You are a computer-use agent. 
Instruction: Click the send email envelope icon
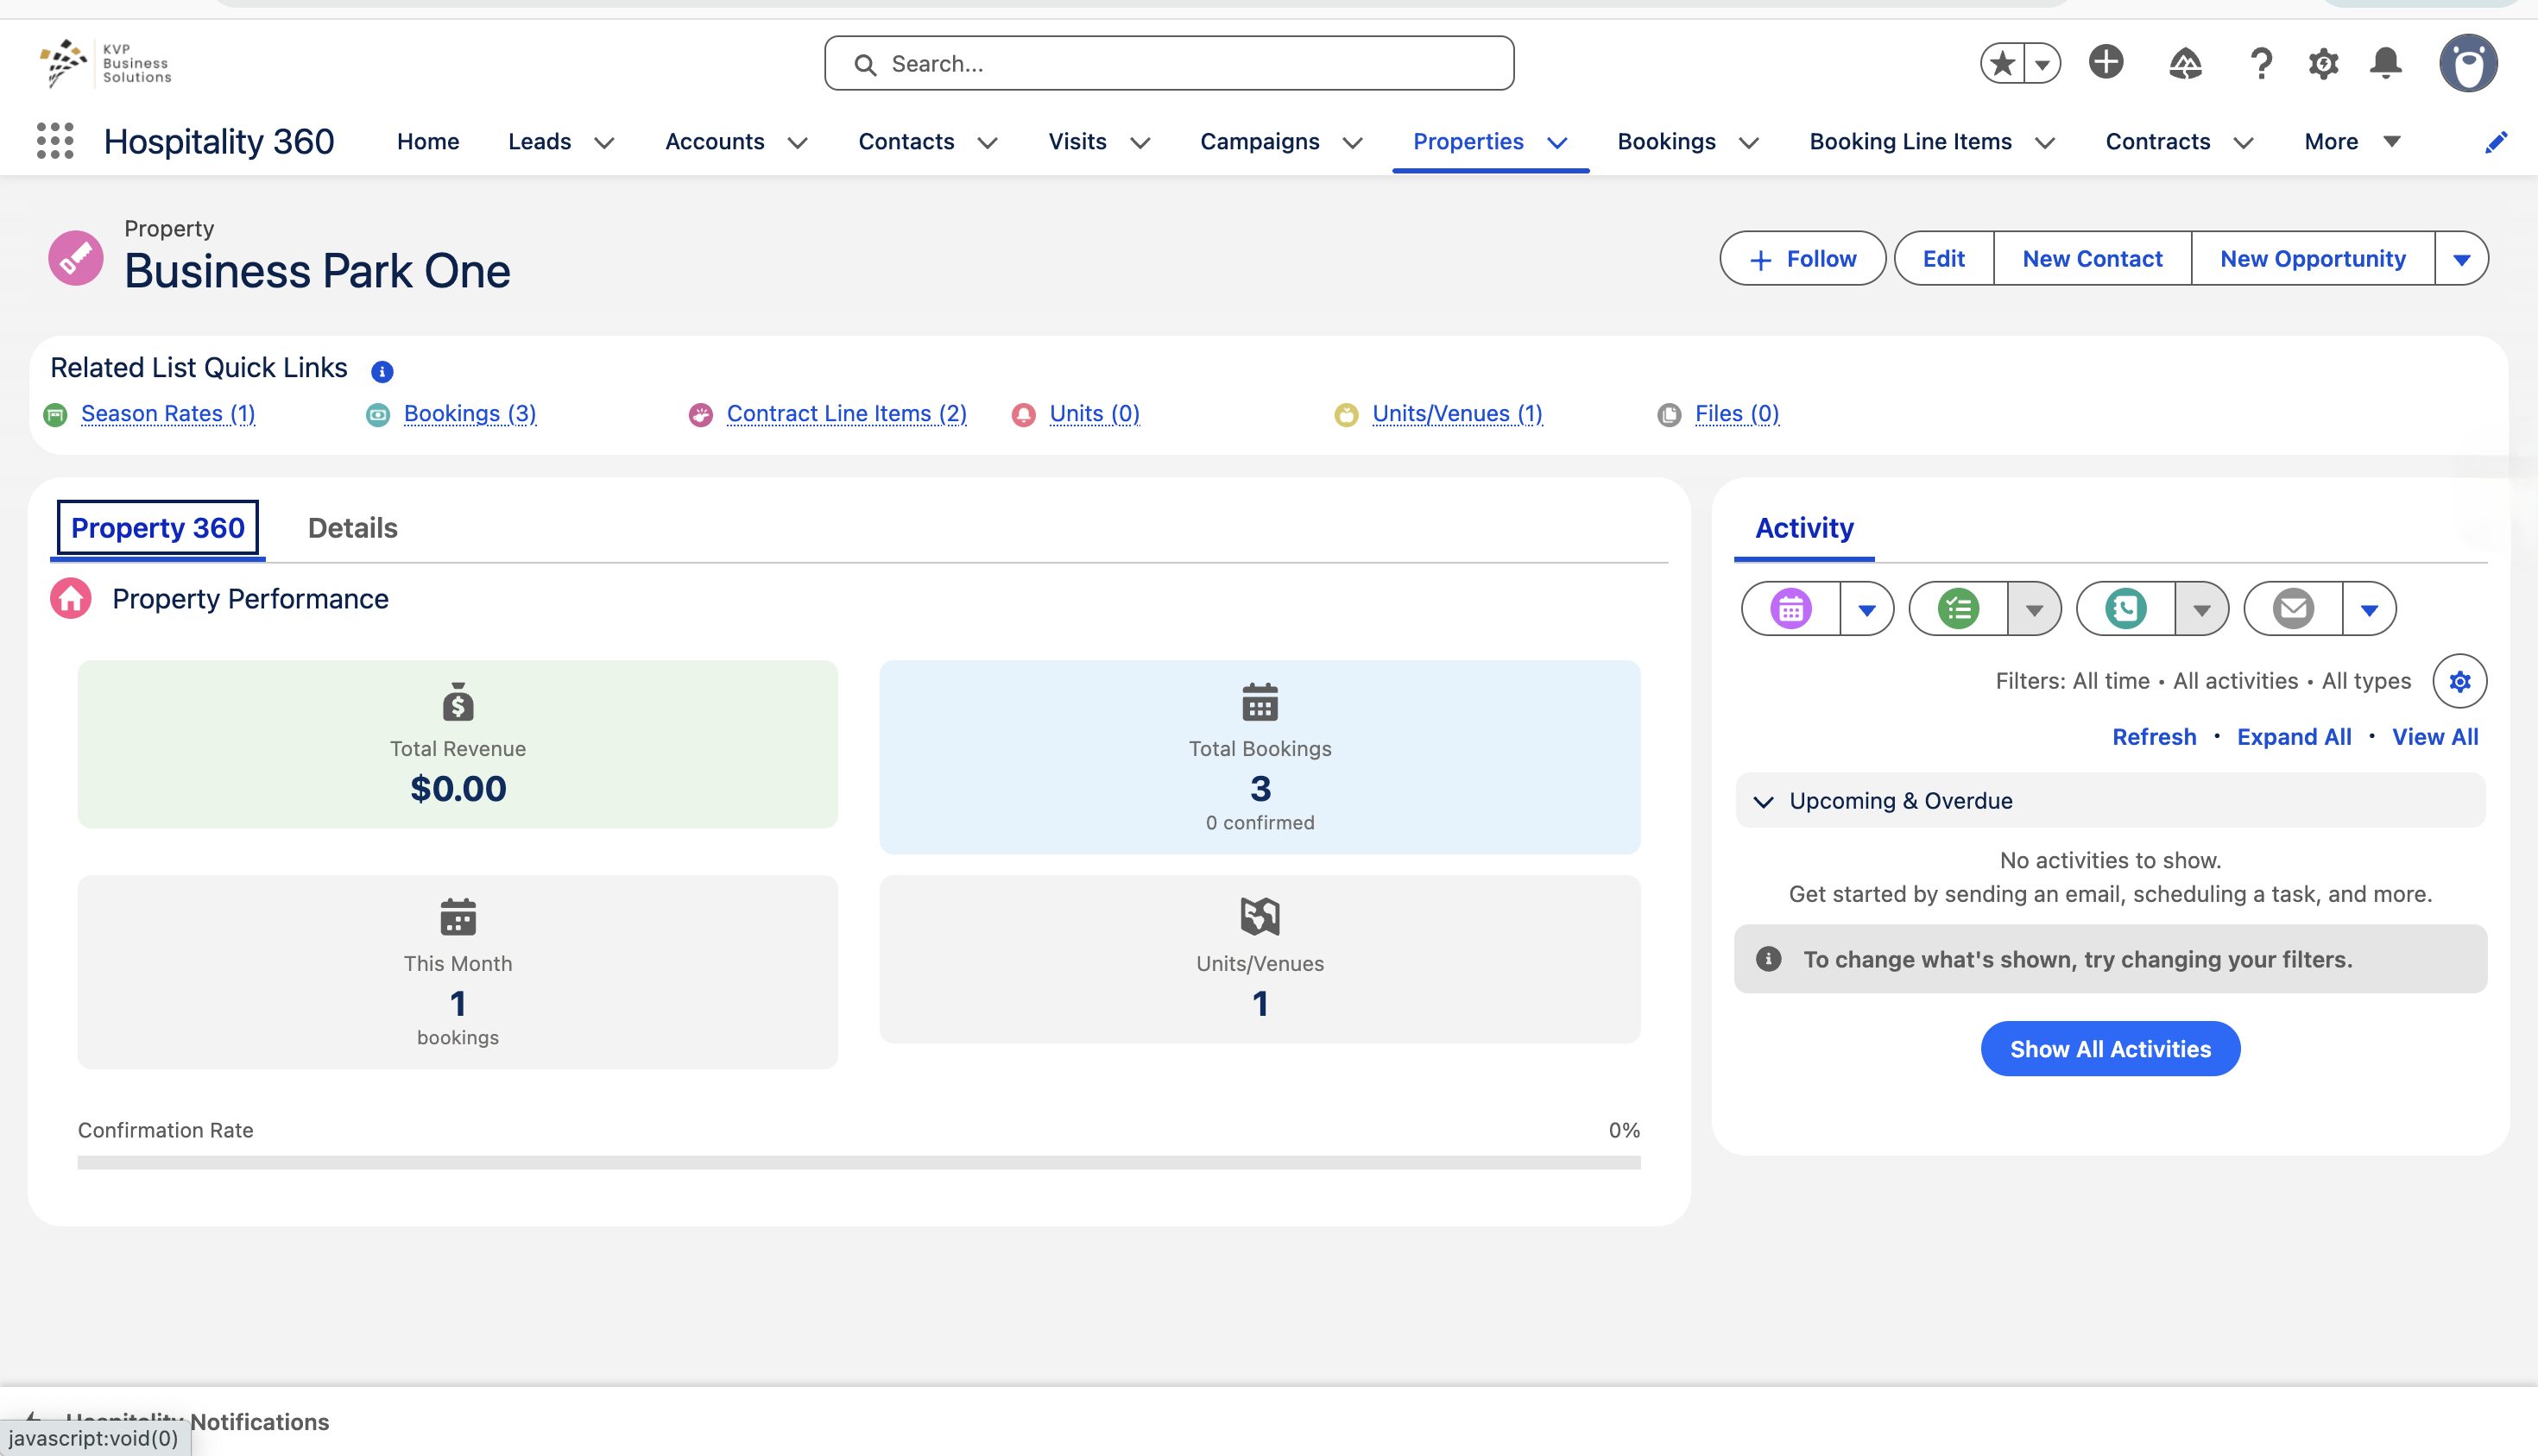(2293, 608)
